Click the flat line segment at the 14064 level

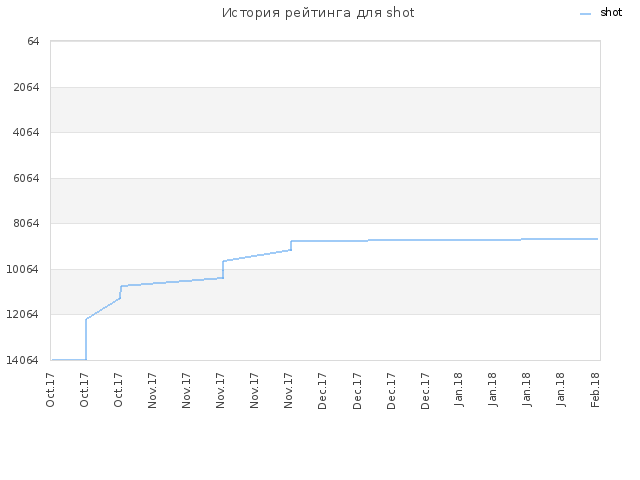coord(69,360)
